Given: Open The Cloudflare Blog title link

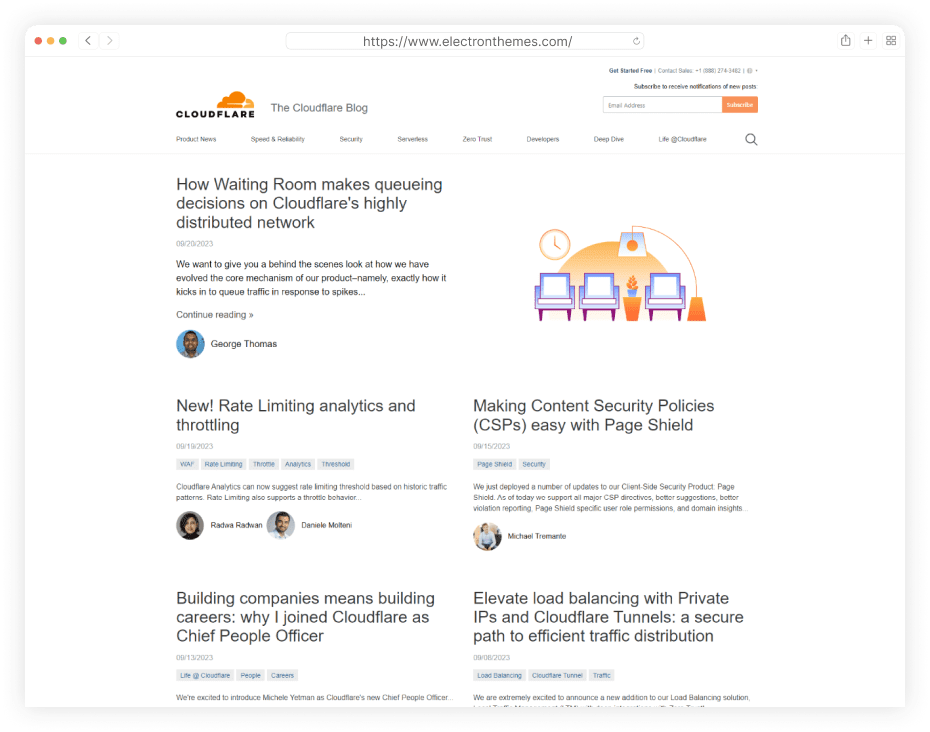Looking at the screenshot, I should click(x=319, y=108).
